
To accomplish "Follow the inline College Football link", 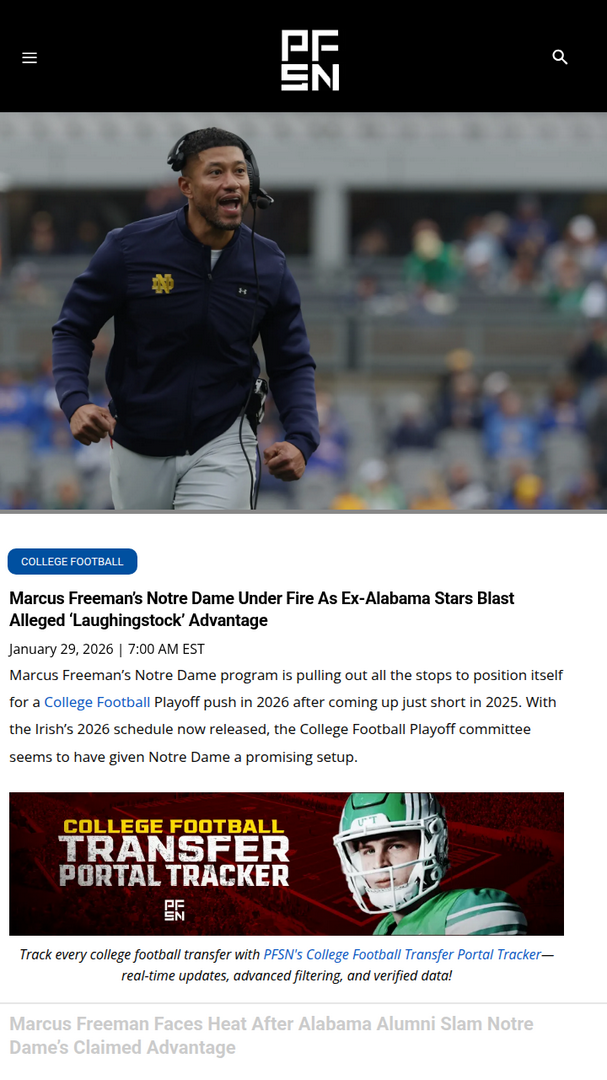I will 97,702.
